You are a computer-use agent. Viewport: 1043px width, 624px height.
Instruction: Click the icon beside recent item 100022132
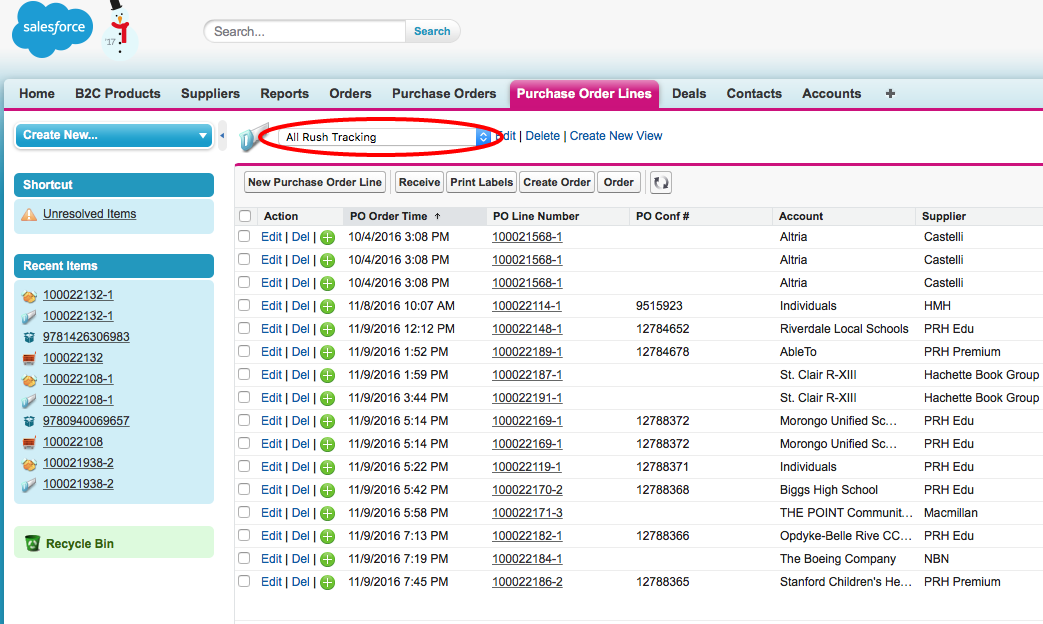pyautogui.click(x=29, y=359)
